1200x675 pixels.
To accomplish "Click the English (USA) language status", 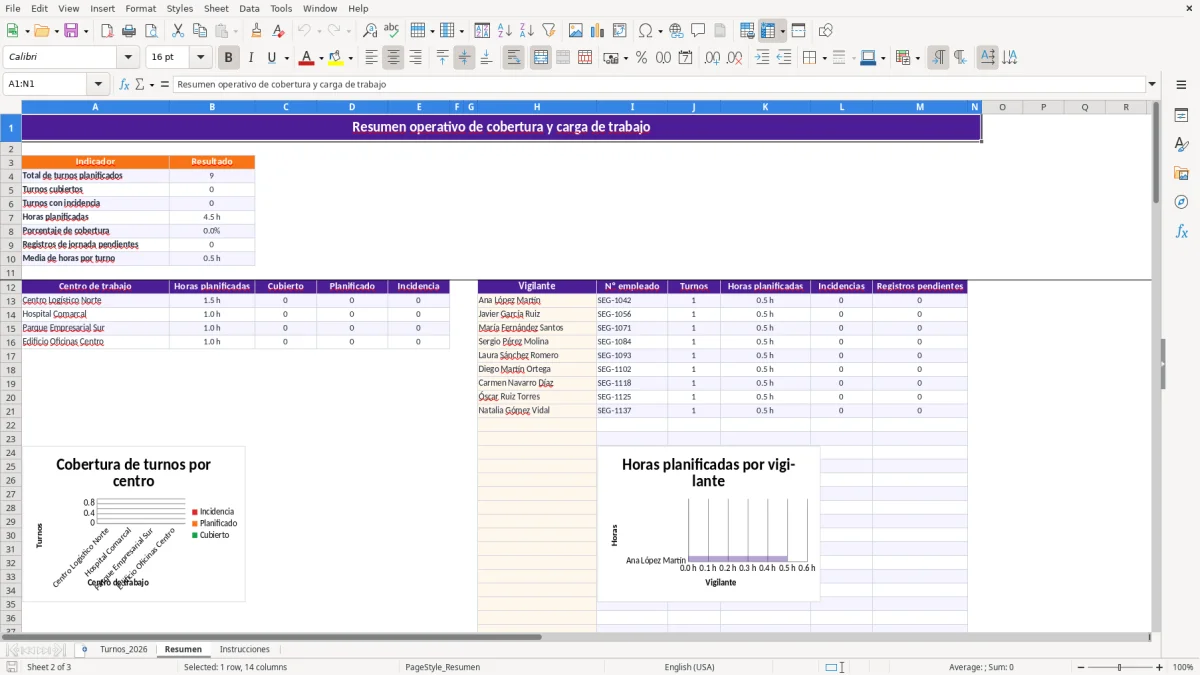I will (x=689, y=667).
